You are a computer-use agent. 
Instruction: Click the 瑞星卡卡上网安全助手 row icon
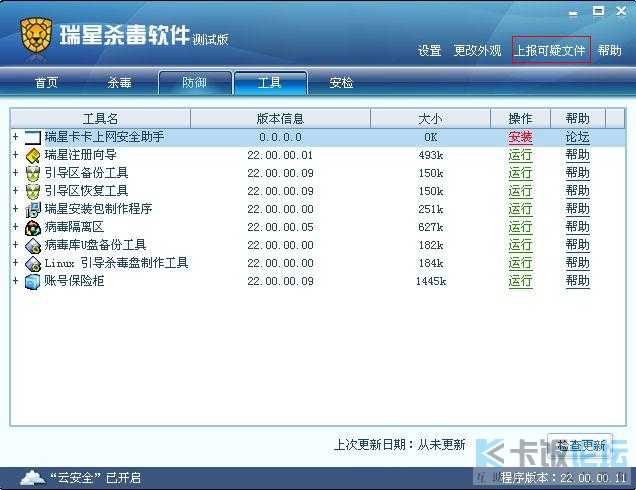pos(33,138)
